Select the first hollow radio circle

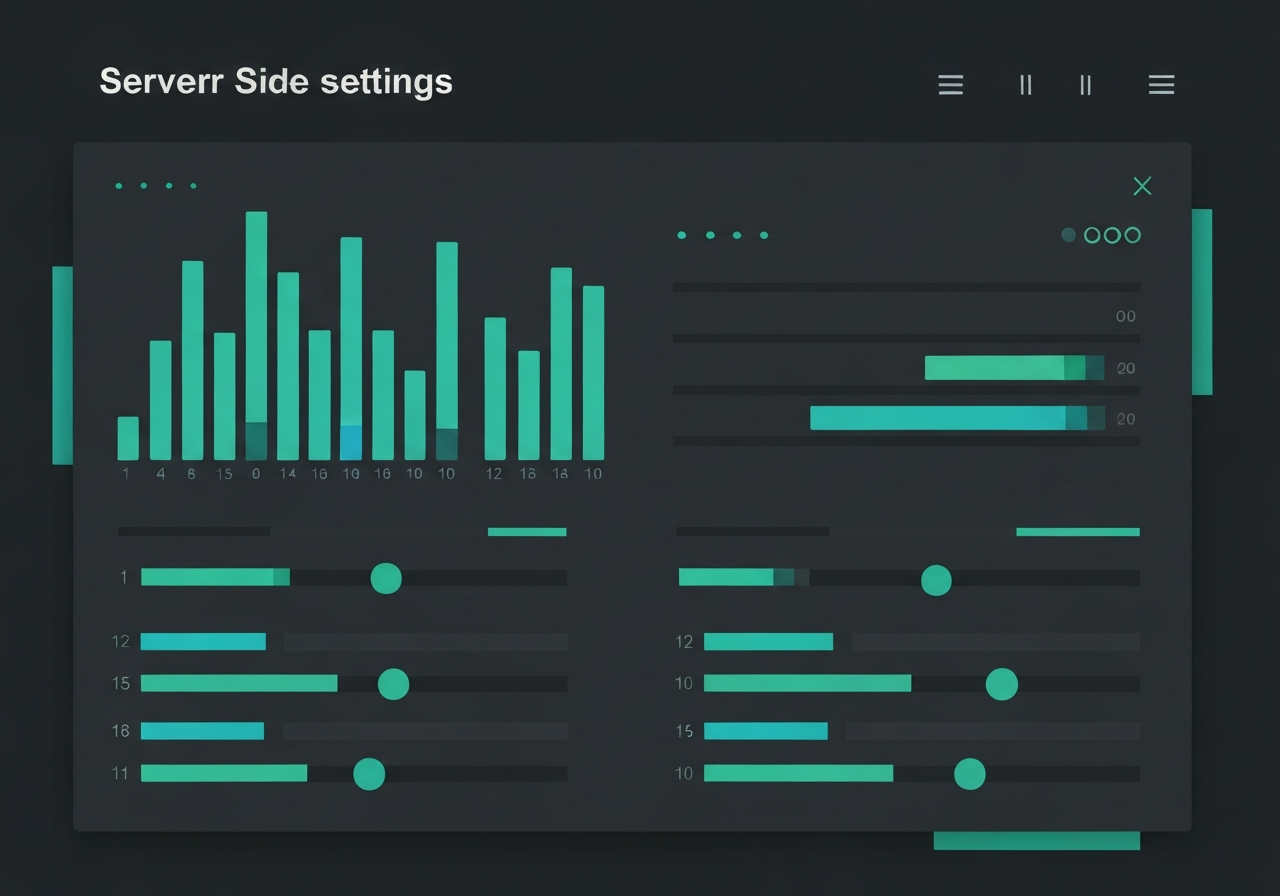click(x=1092, y=235)
